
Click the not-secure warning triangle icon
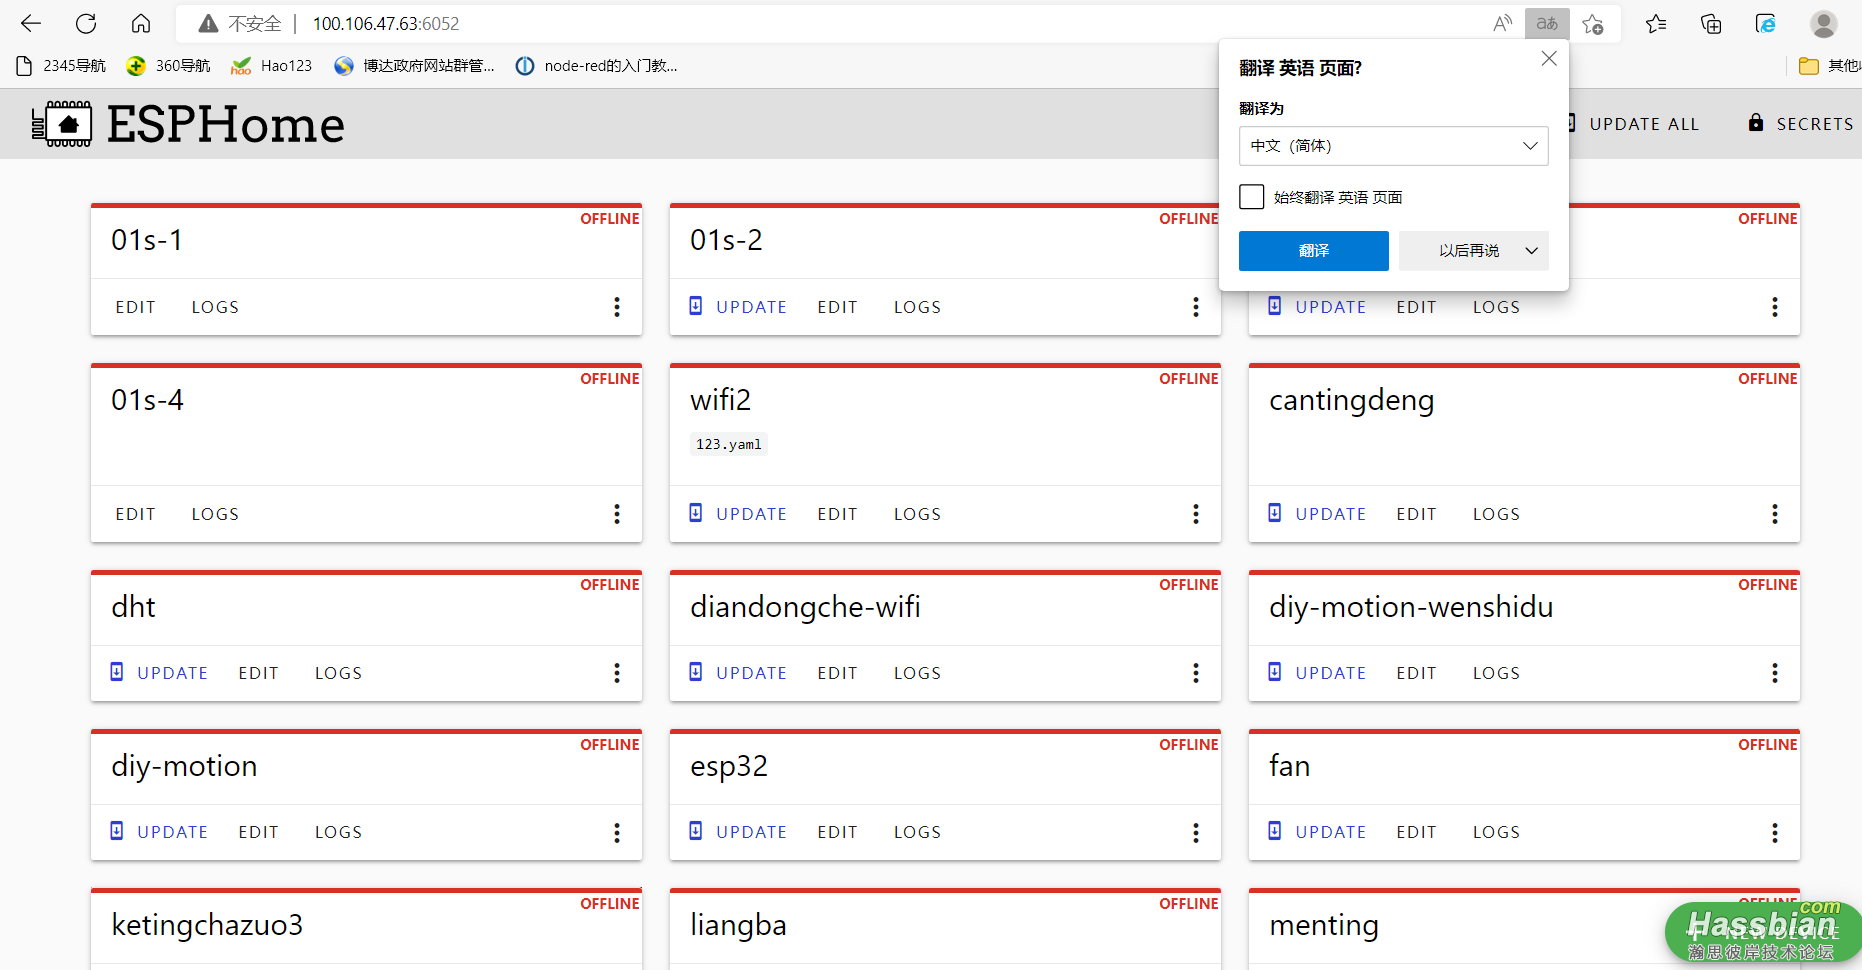pyautogui.click(x=208, y=24)
